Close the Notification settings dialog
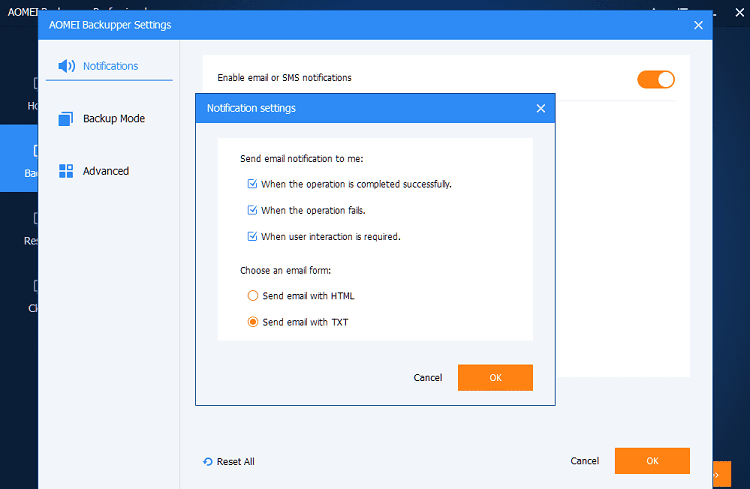 click(x=540, y=109)
